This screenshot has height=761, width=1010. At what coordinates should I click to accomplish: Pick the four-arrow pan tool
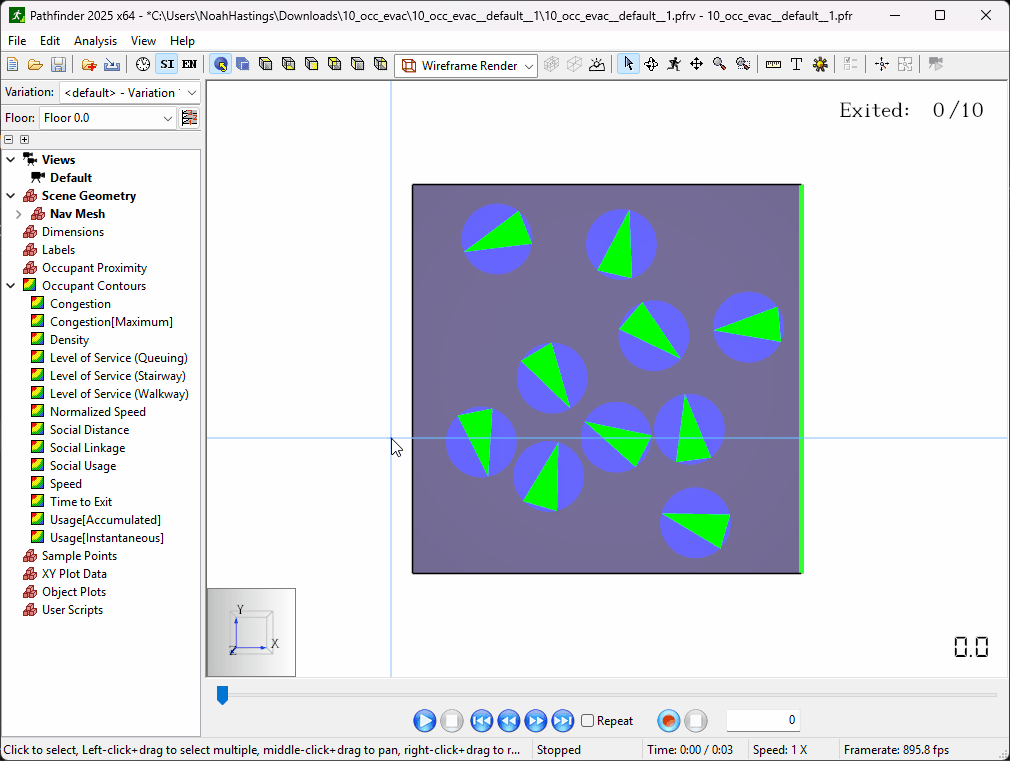tap(696, 64)
